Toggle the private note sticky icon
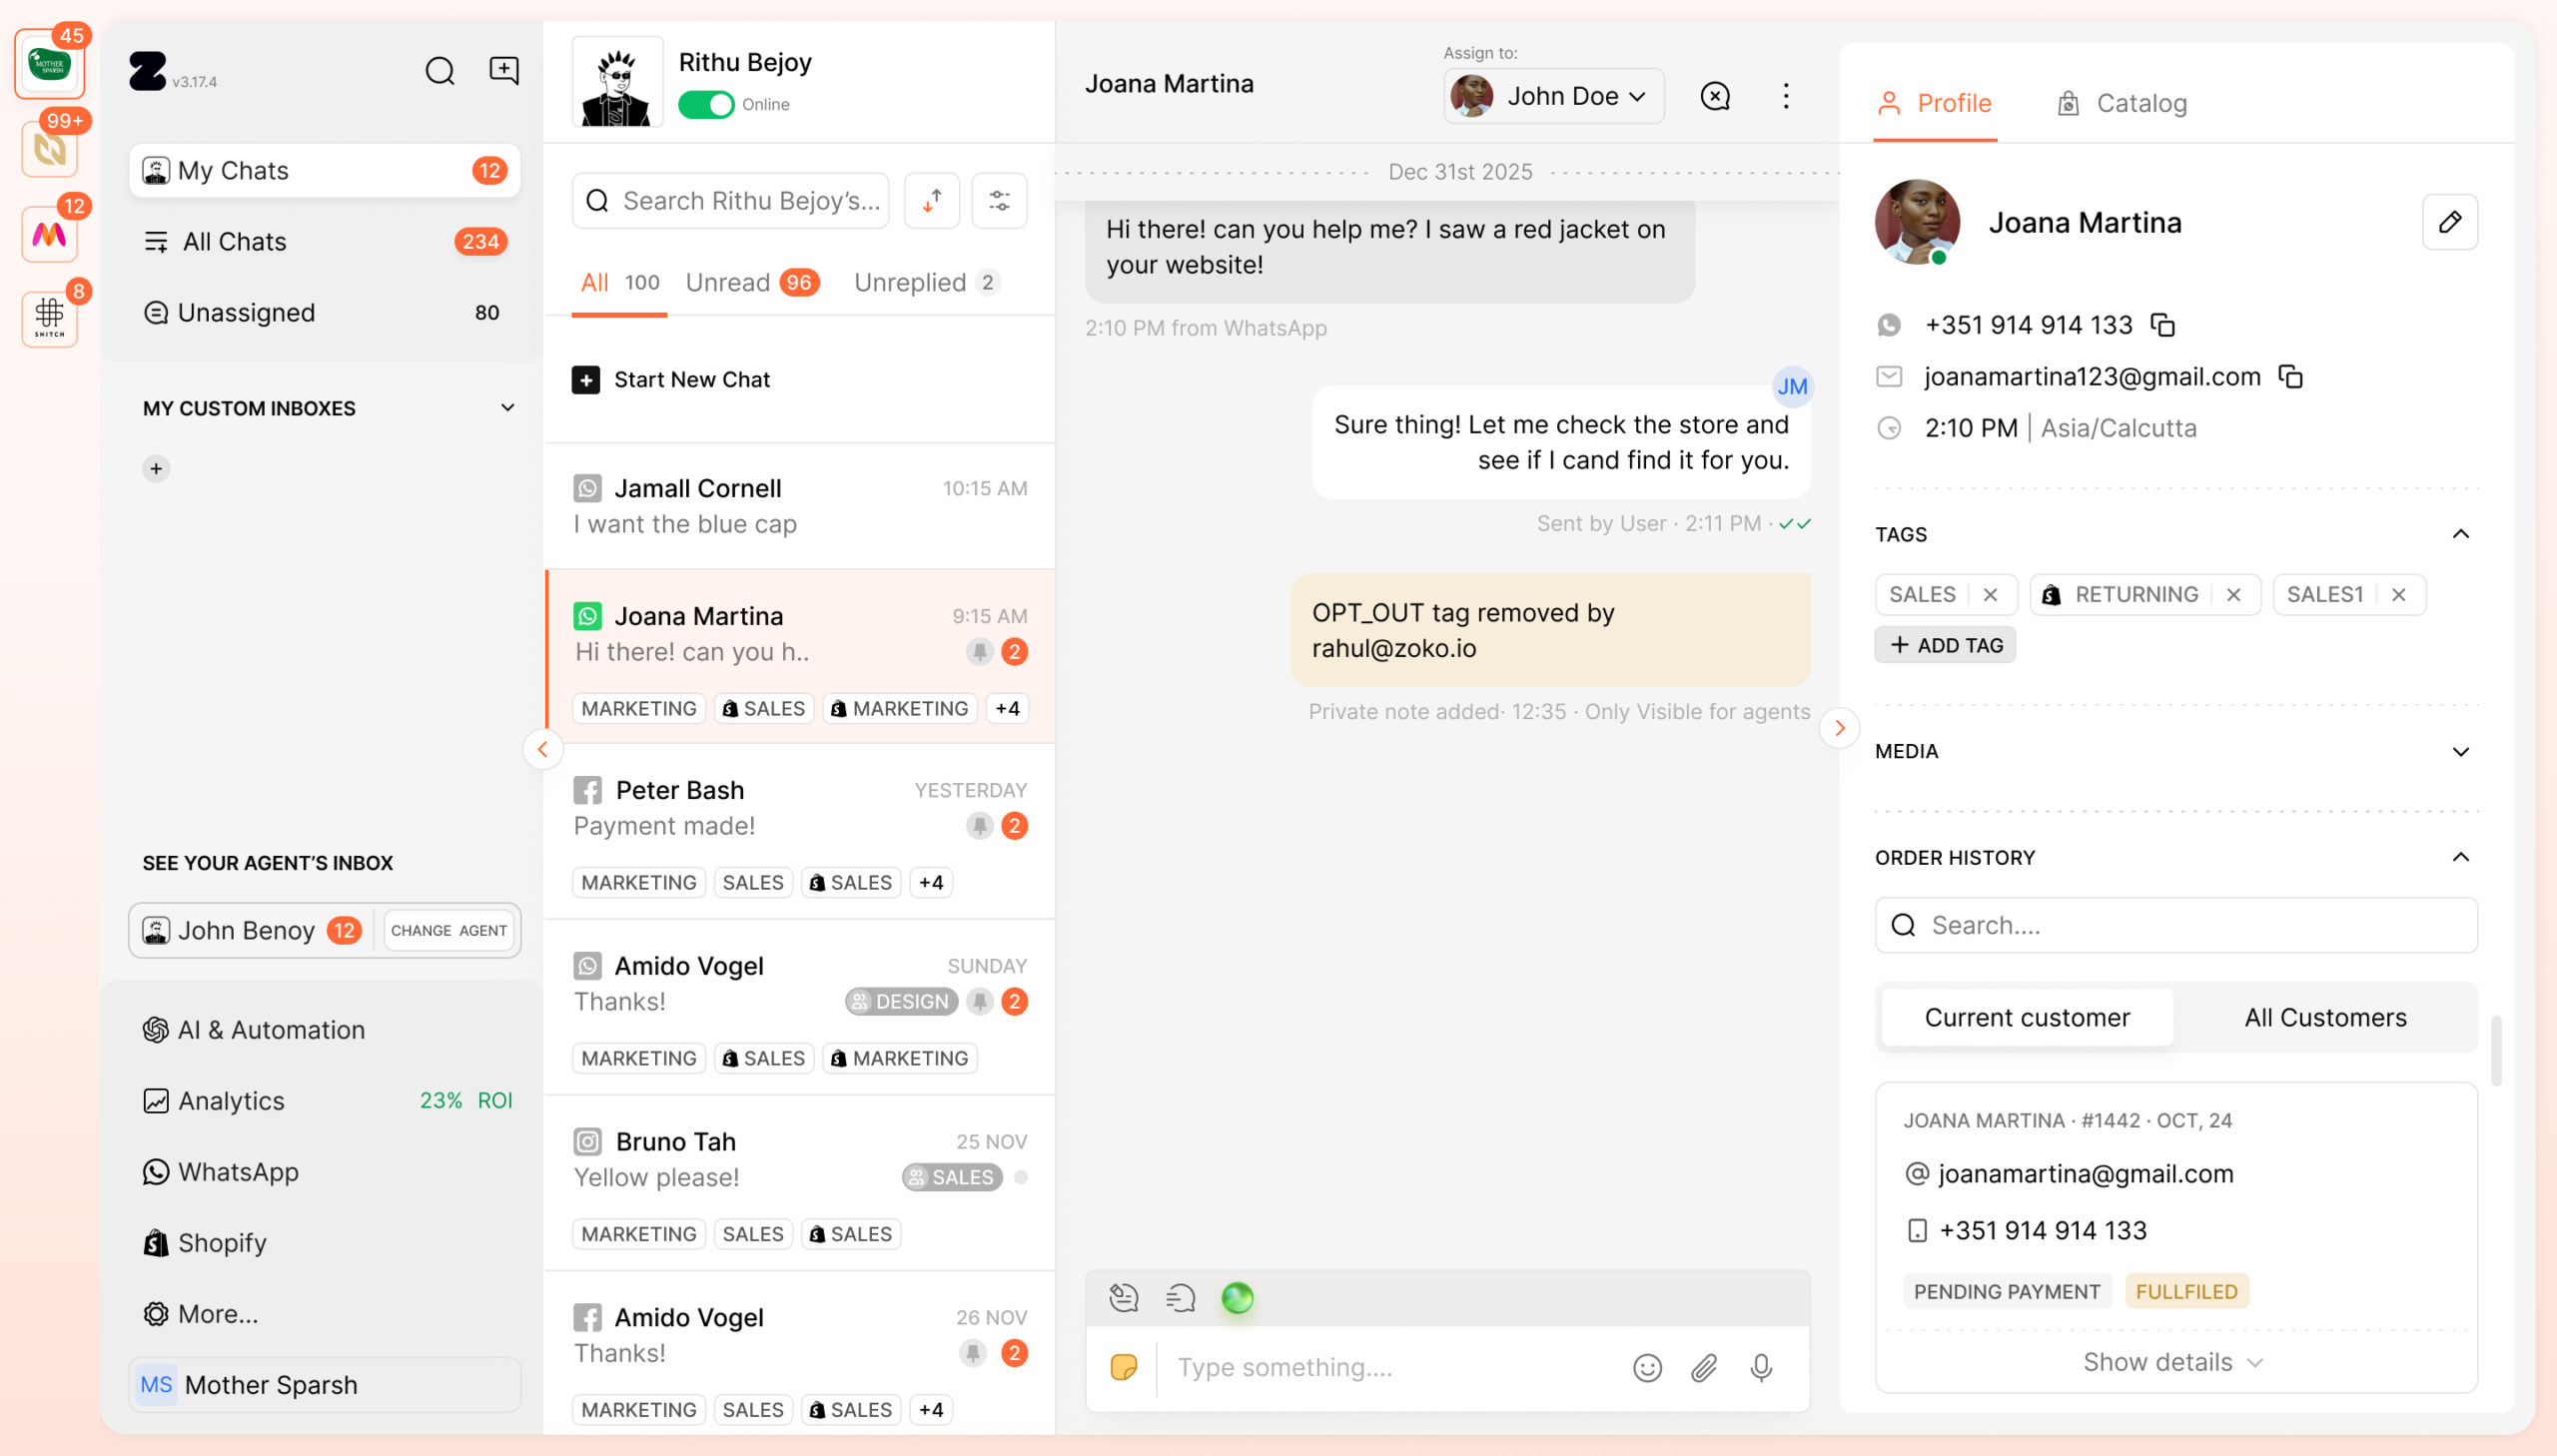 [x=1123, y=1367]
